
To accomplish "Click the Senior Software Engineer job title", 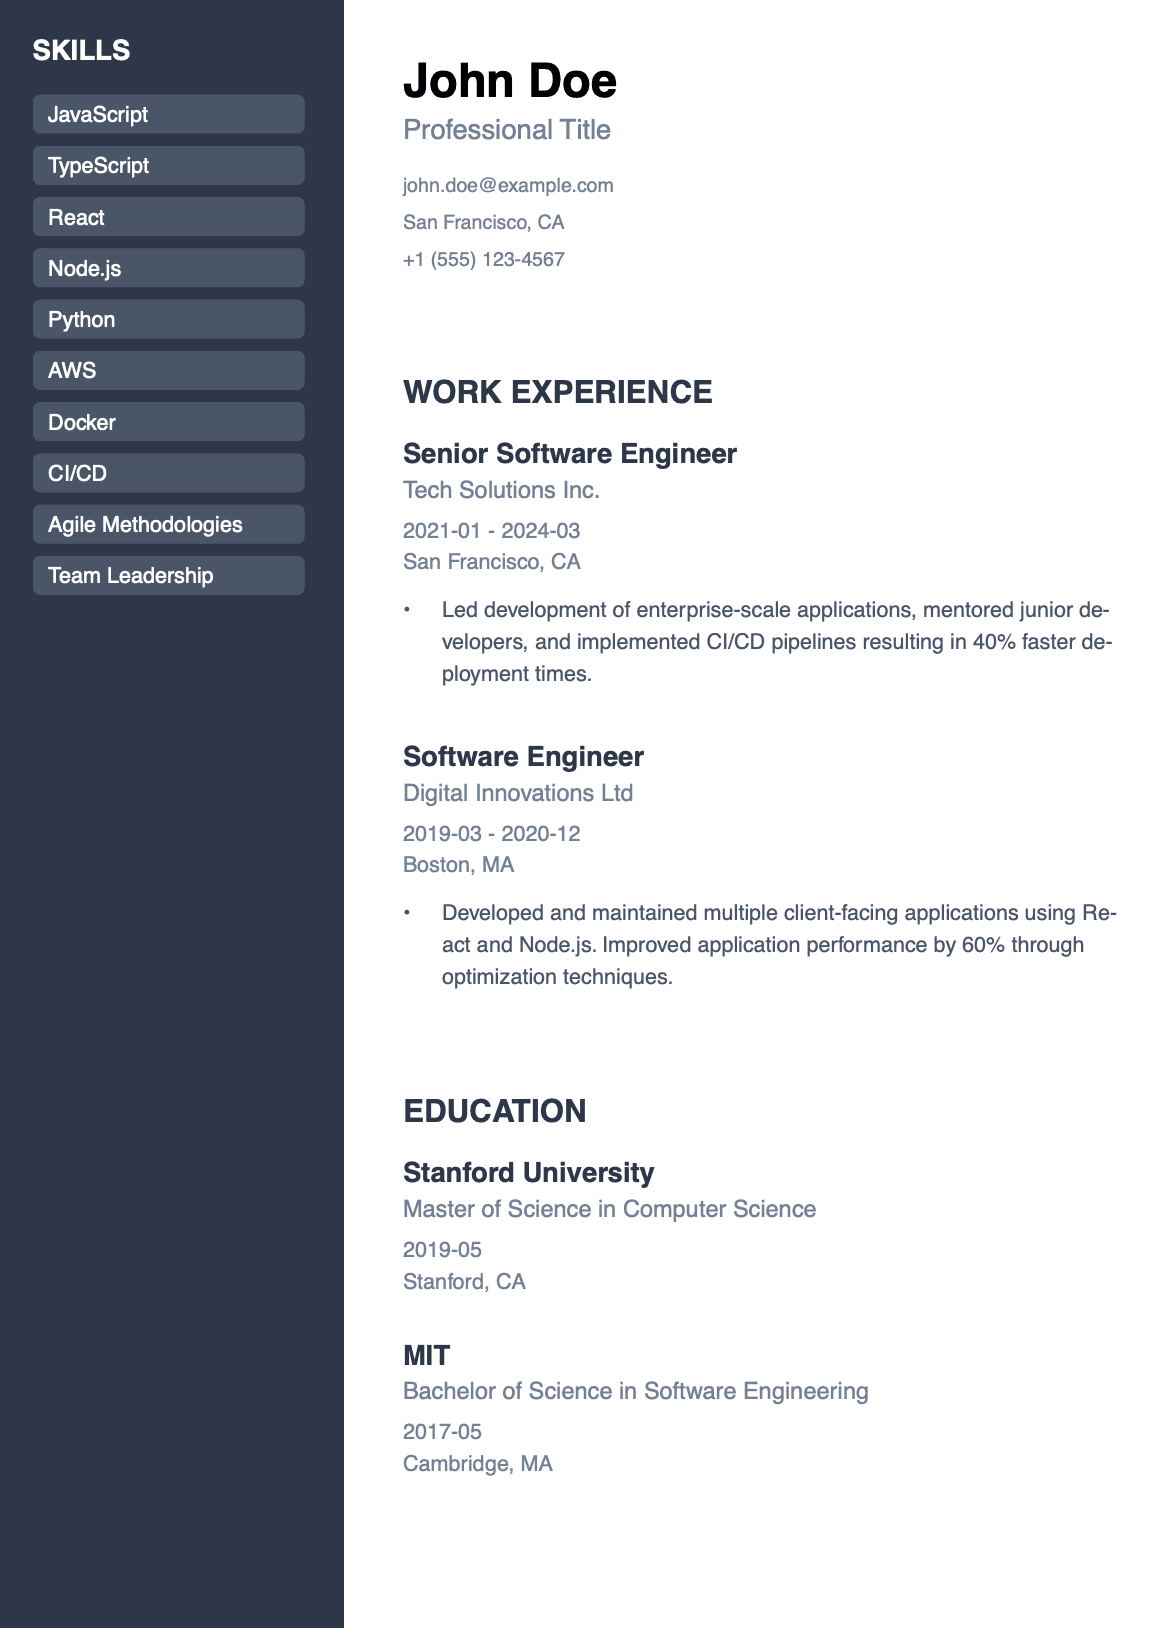I will point(570,453).
